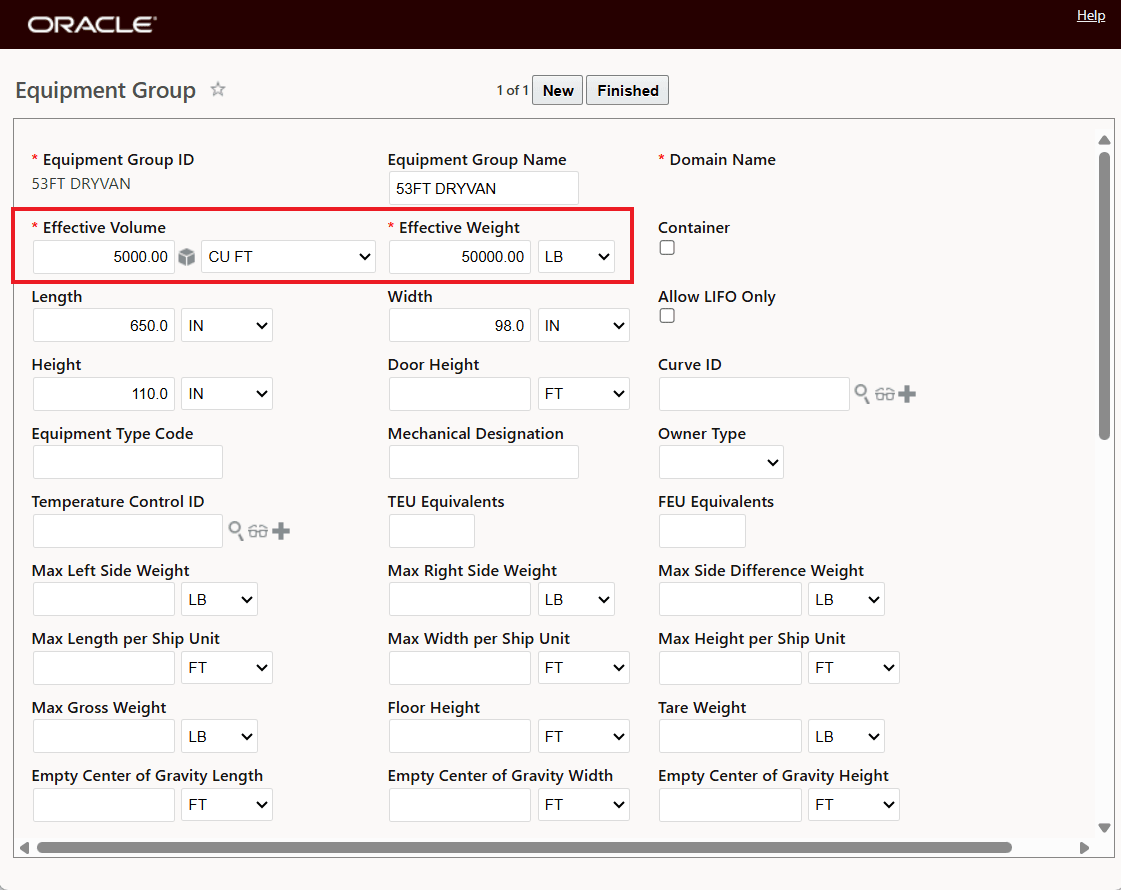This screenshot has width=1121, height=890.
Task: Click the Effective Volume value field
Action: [x=104, y=257]
